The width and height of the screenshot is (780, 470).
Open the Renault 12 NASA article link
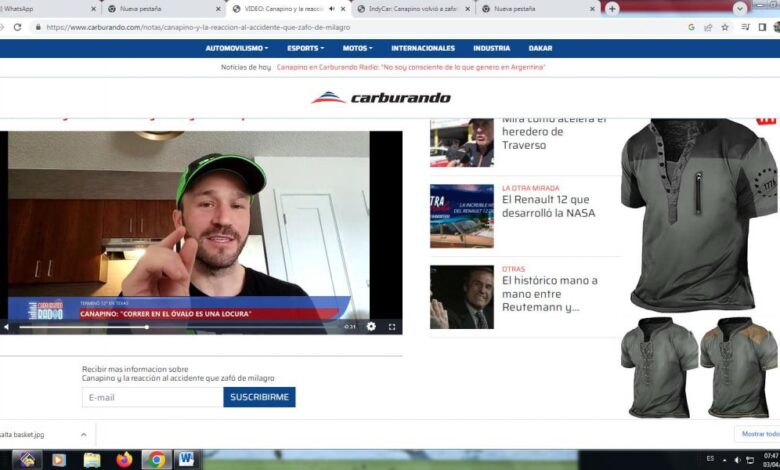click(548, 206)
